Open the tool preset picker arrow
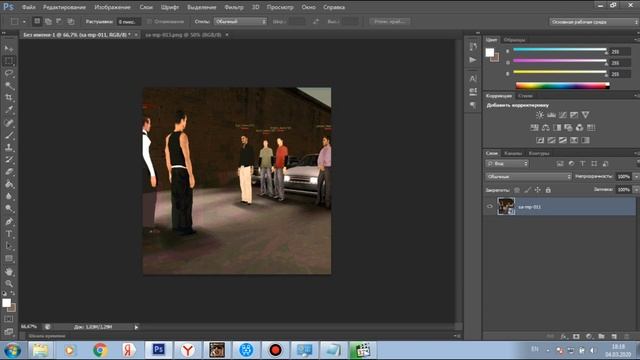The image size is (640, 360). 24,21
